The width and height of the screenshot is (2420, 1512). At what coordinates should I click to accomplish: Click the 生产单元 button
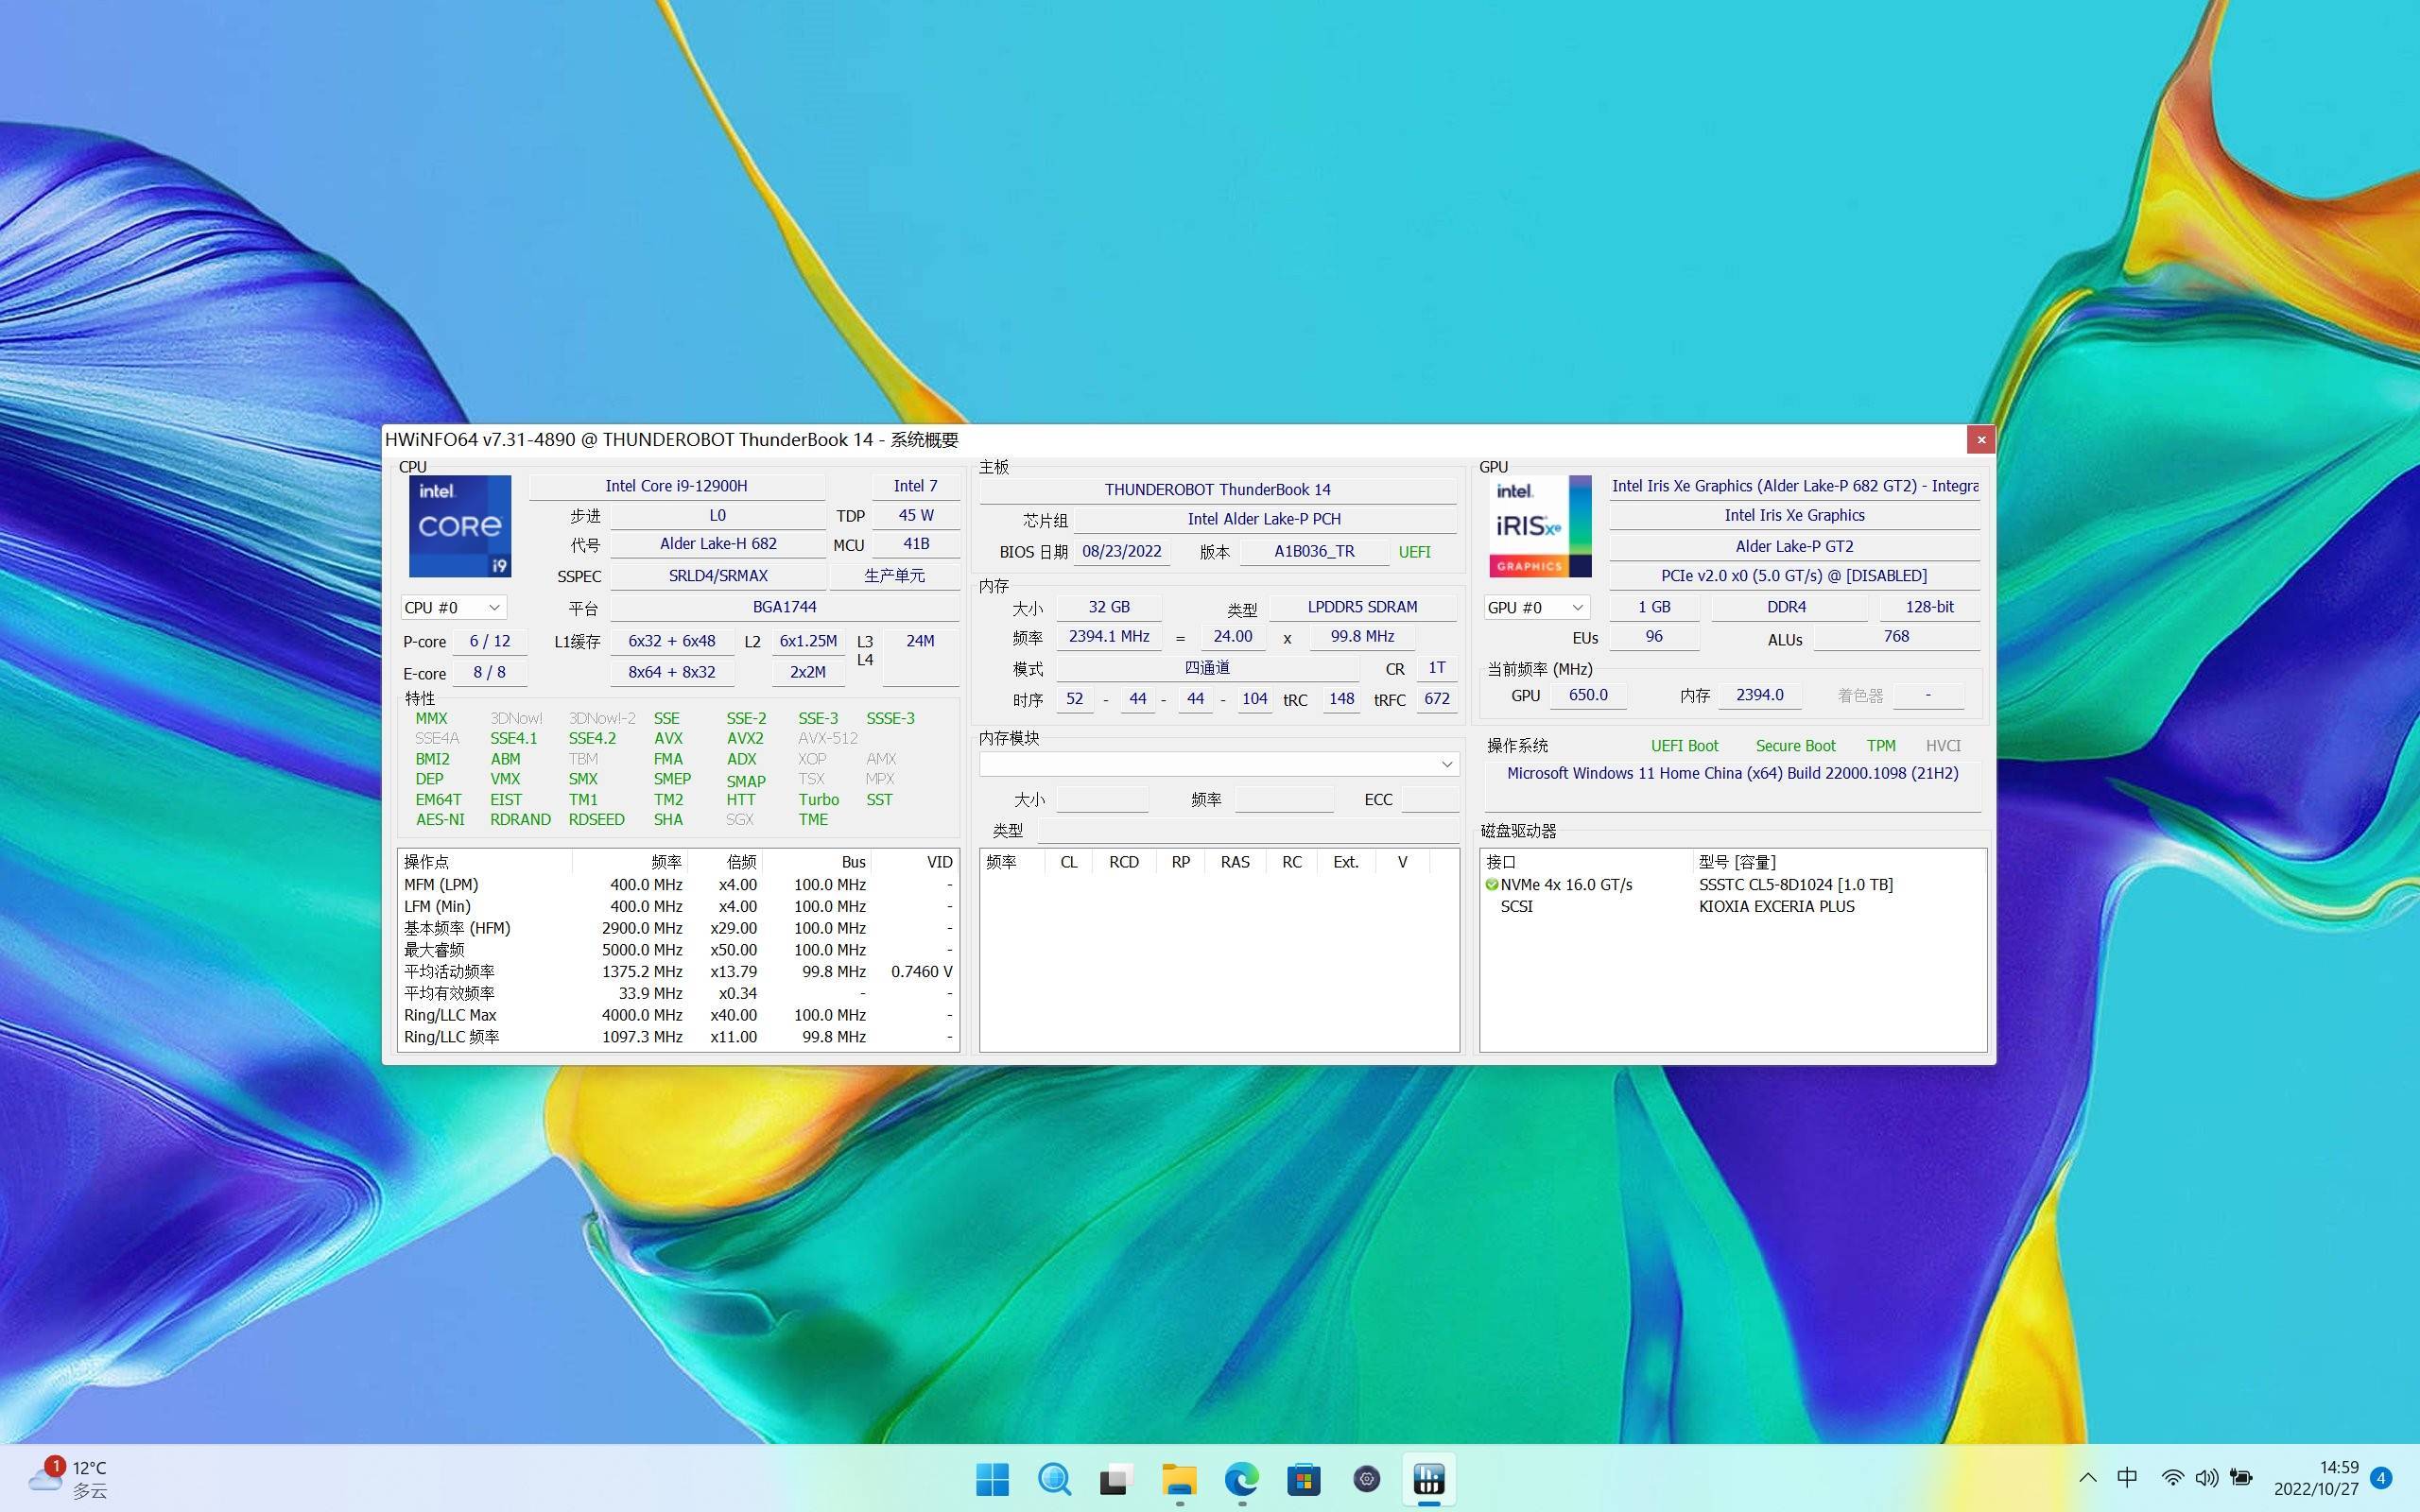[x=894, y=576]
